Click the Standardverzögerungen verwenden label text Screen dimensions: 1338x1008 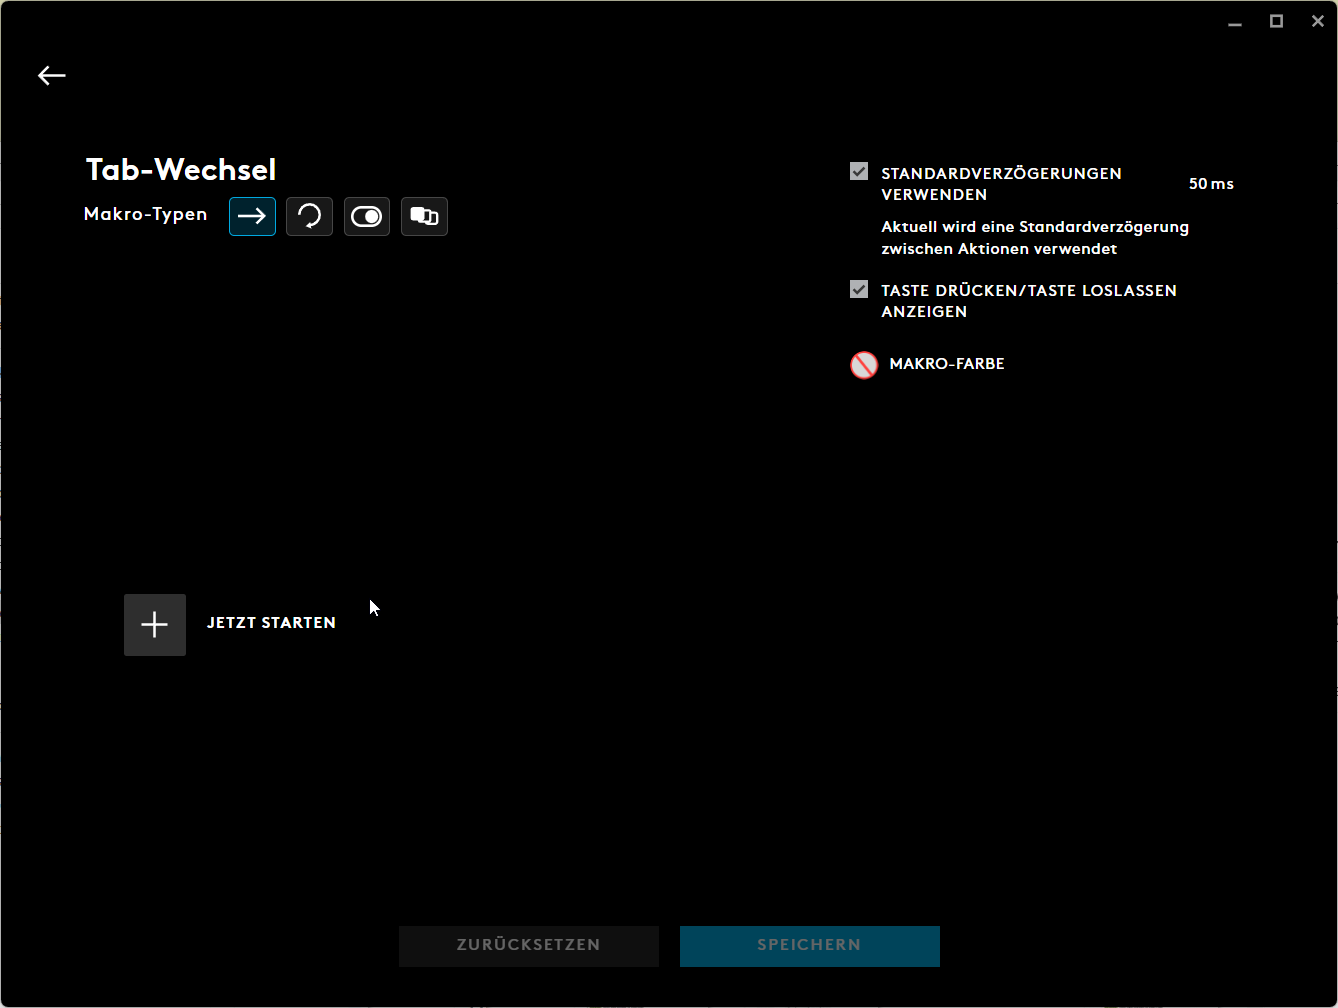click(x=1001, y=184)
